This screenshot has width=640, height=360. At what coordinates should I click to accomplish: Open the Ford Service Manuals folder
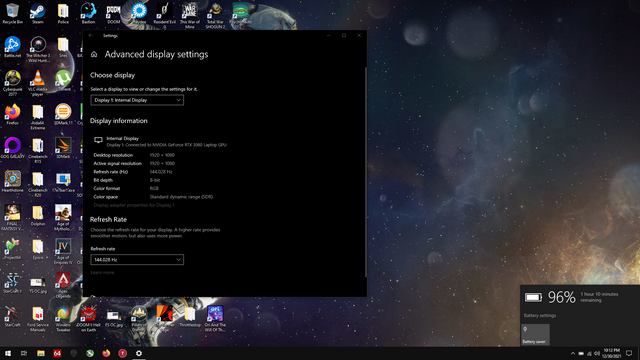(38, 319)
